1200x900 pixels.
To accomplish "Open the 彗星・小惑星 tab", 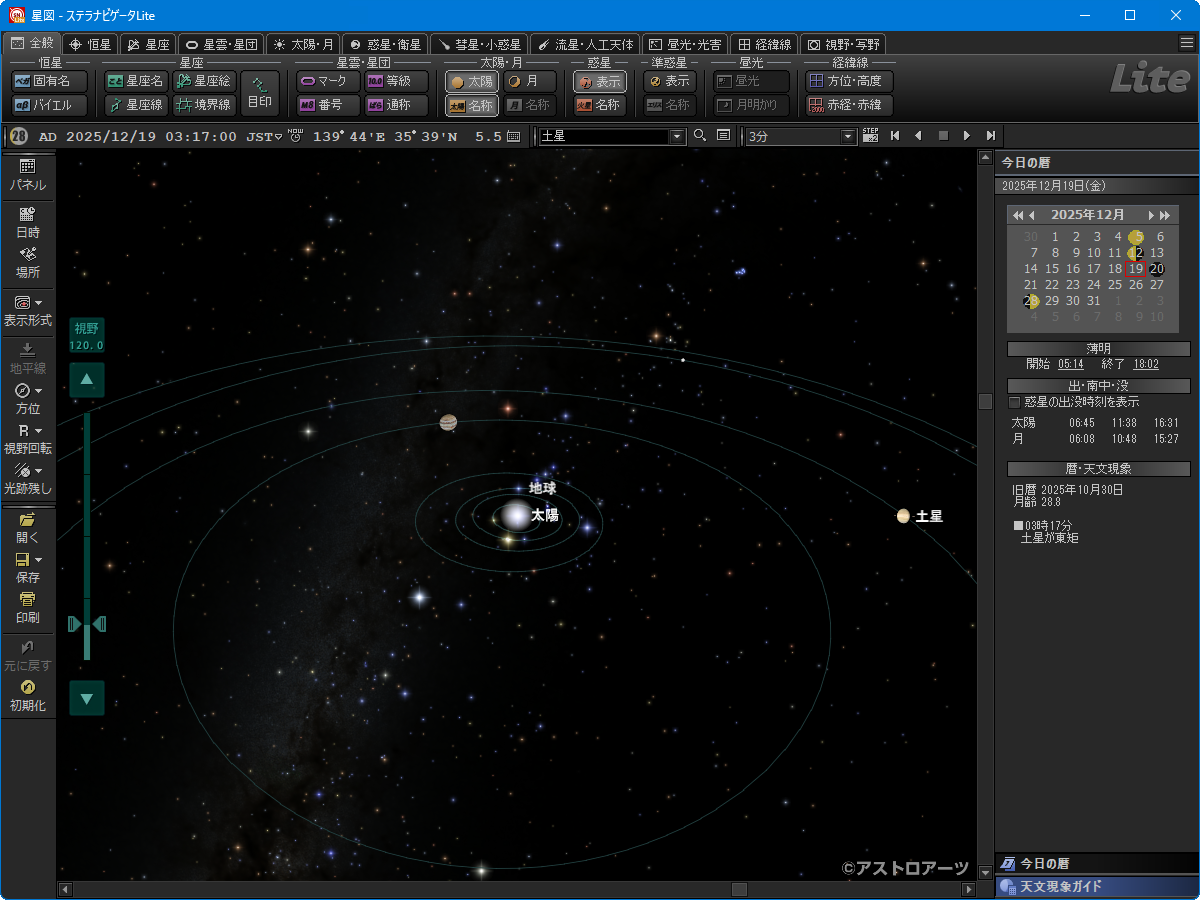I will 477,44.
